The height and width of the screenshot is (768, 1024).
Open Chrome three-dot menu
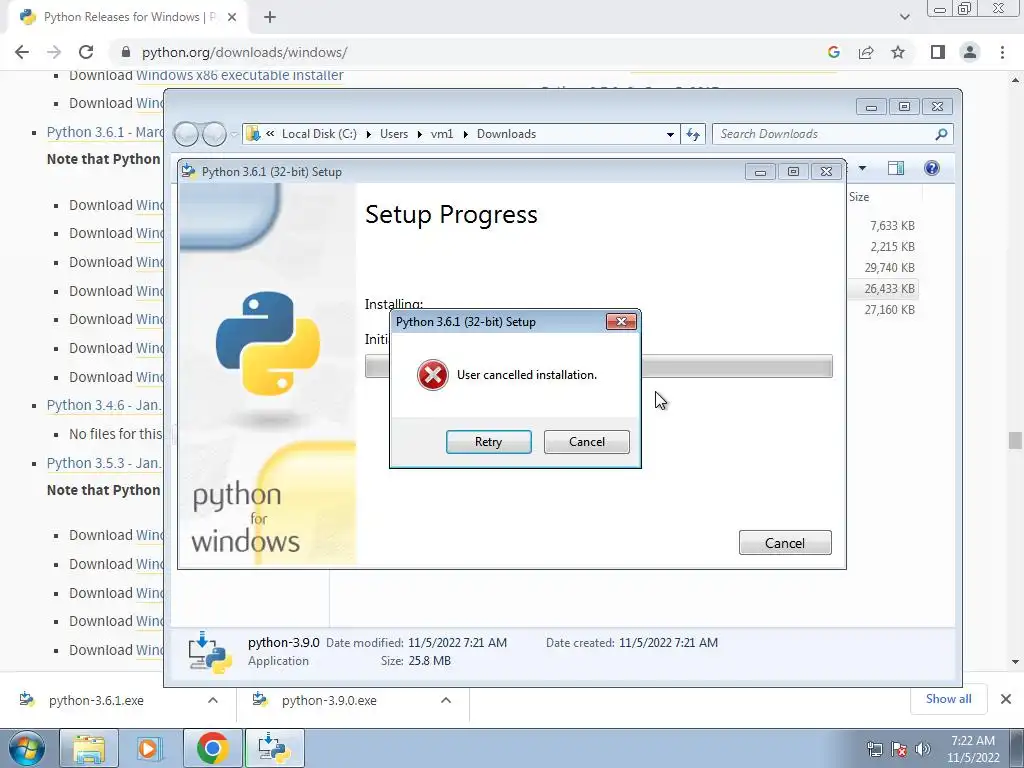[x=1002, y=52]
